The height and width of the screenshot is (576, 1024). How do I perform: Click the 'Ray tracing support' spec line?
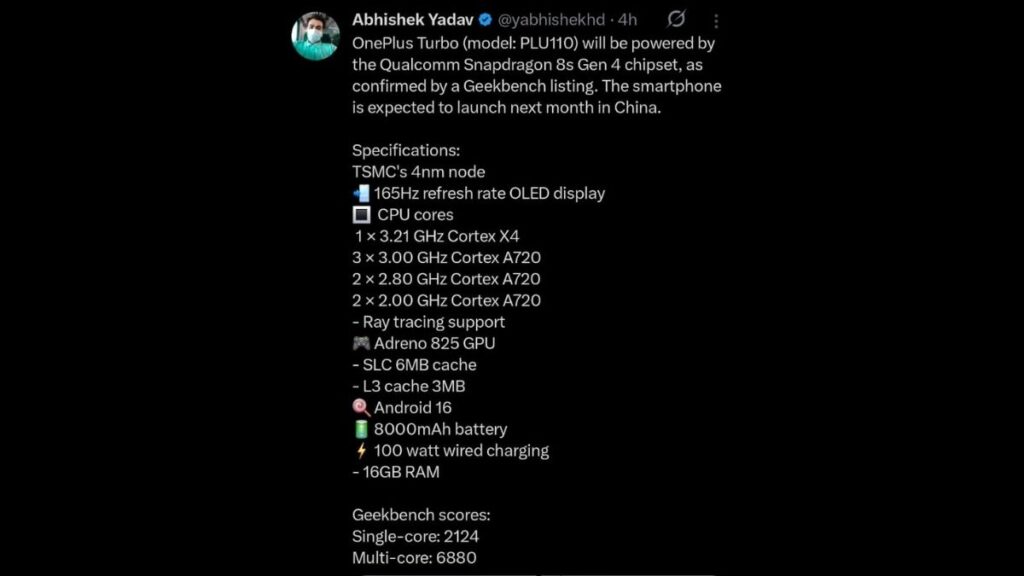(428, 321)
